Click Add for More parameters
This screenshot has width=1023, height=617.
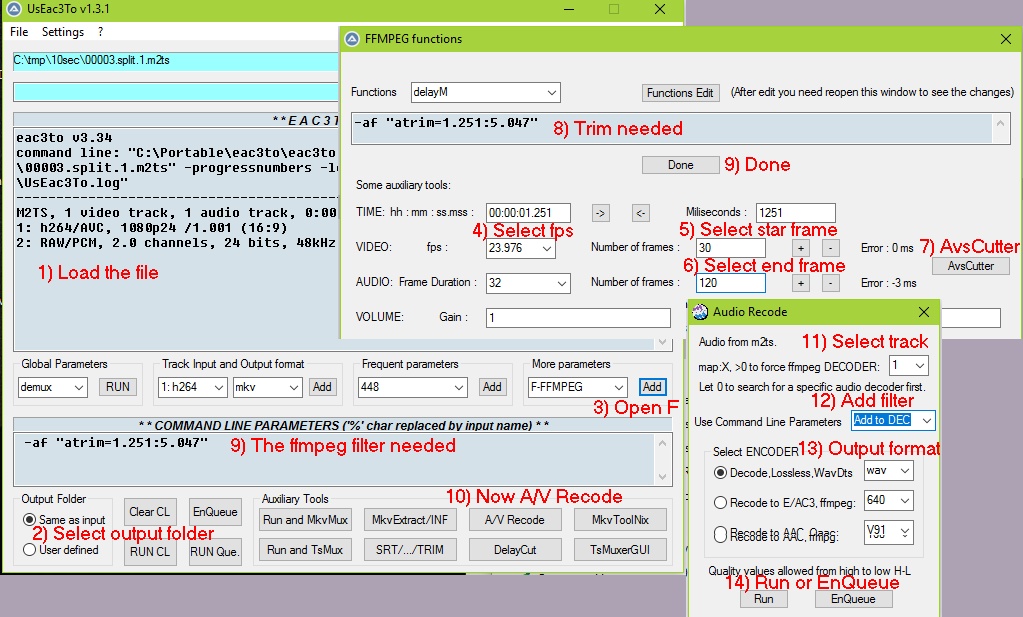coord(652,387)
